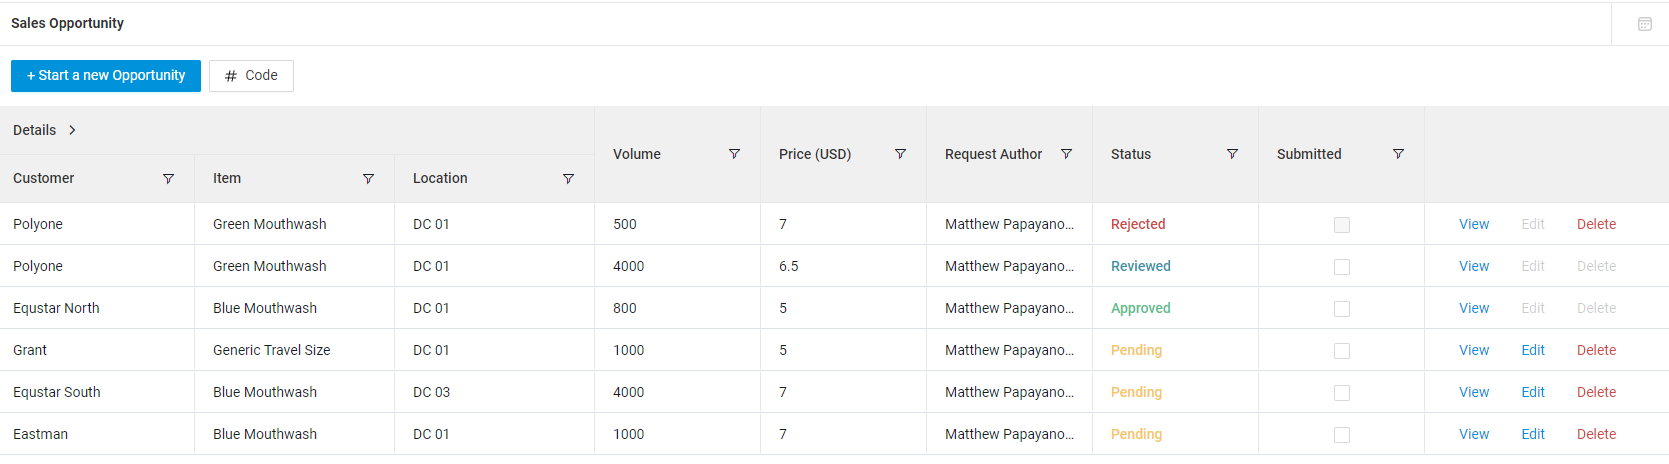This screenshot has height=464, width=1669.
Task: Filter the Submitted column
Action: 1398,154
